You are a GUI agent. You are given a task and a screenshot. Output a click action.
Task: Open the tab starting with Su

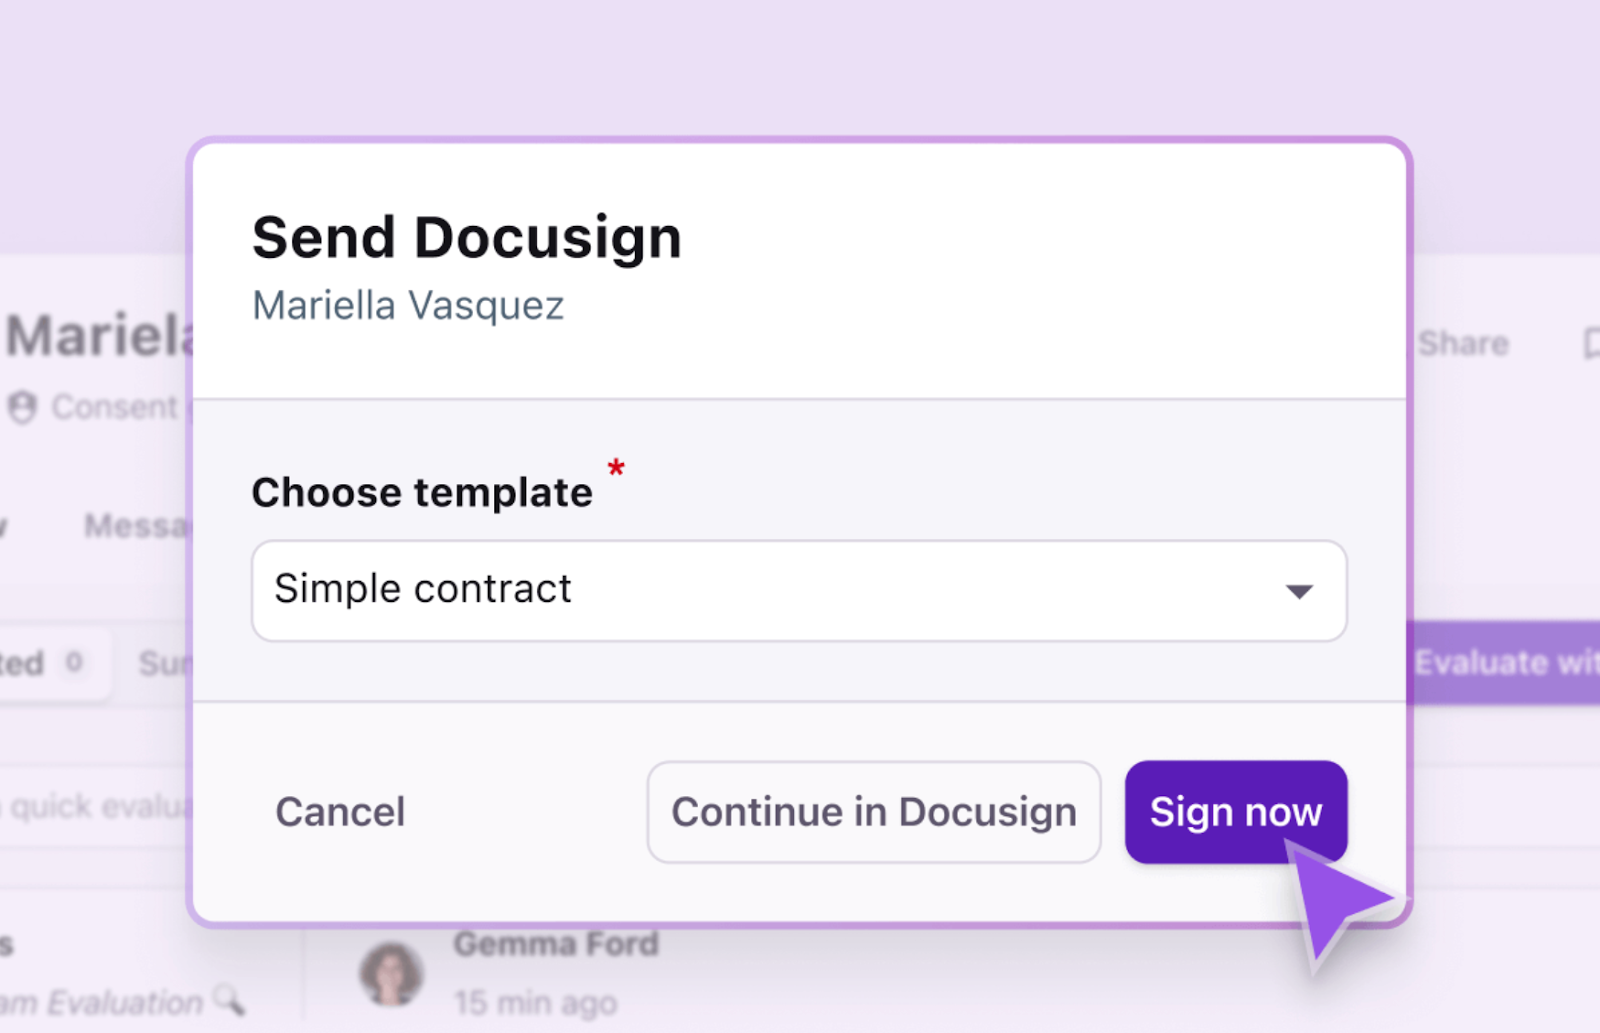pyautogui.click(x=164, y=663)
